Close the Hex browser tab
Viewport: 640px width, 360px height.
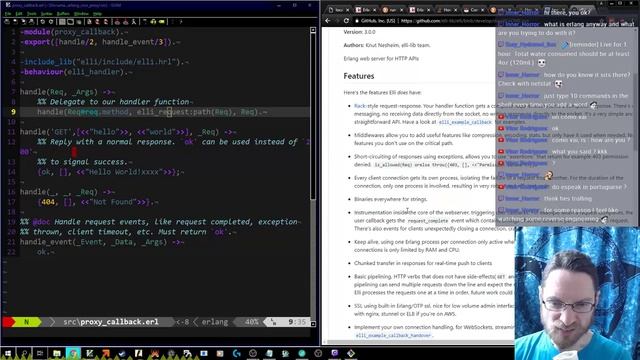pyautogui.click(x=455, y=10)
